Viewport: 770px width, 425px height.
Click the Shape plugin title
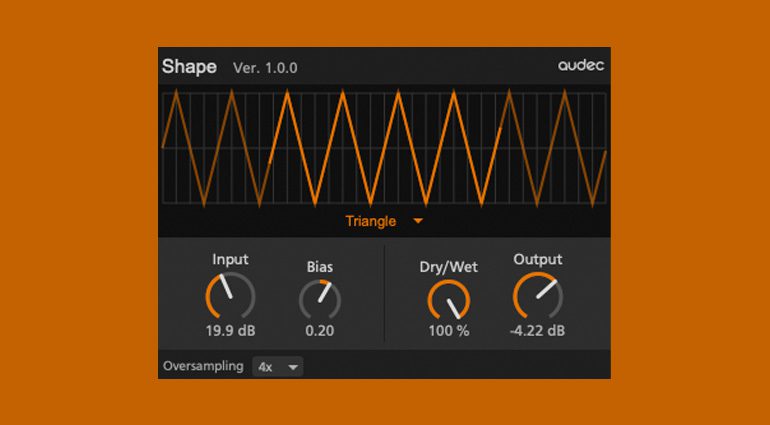(x=190, y=67)
